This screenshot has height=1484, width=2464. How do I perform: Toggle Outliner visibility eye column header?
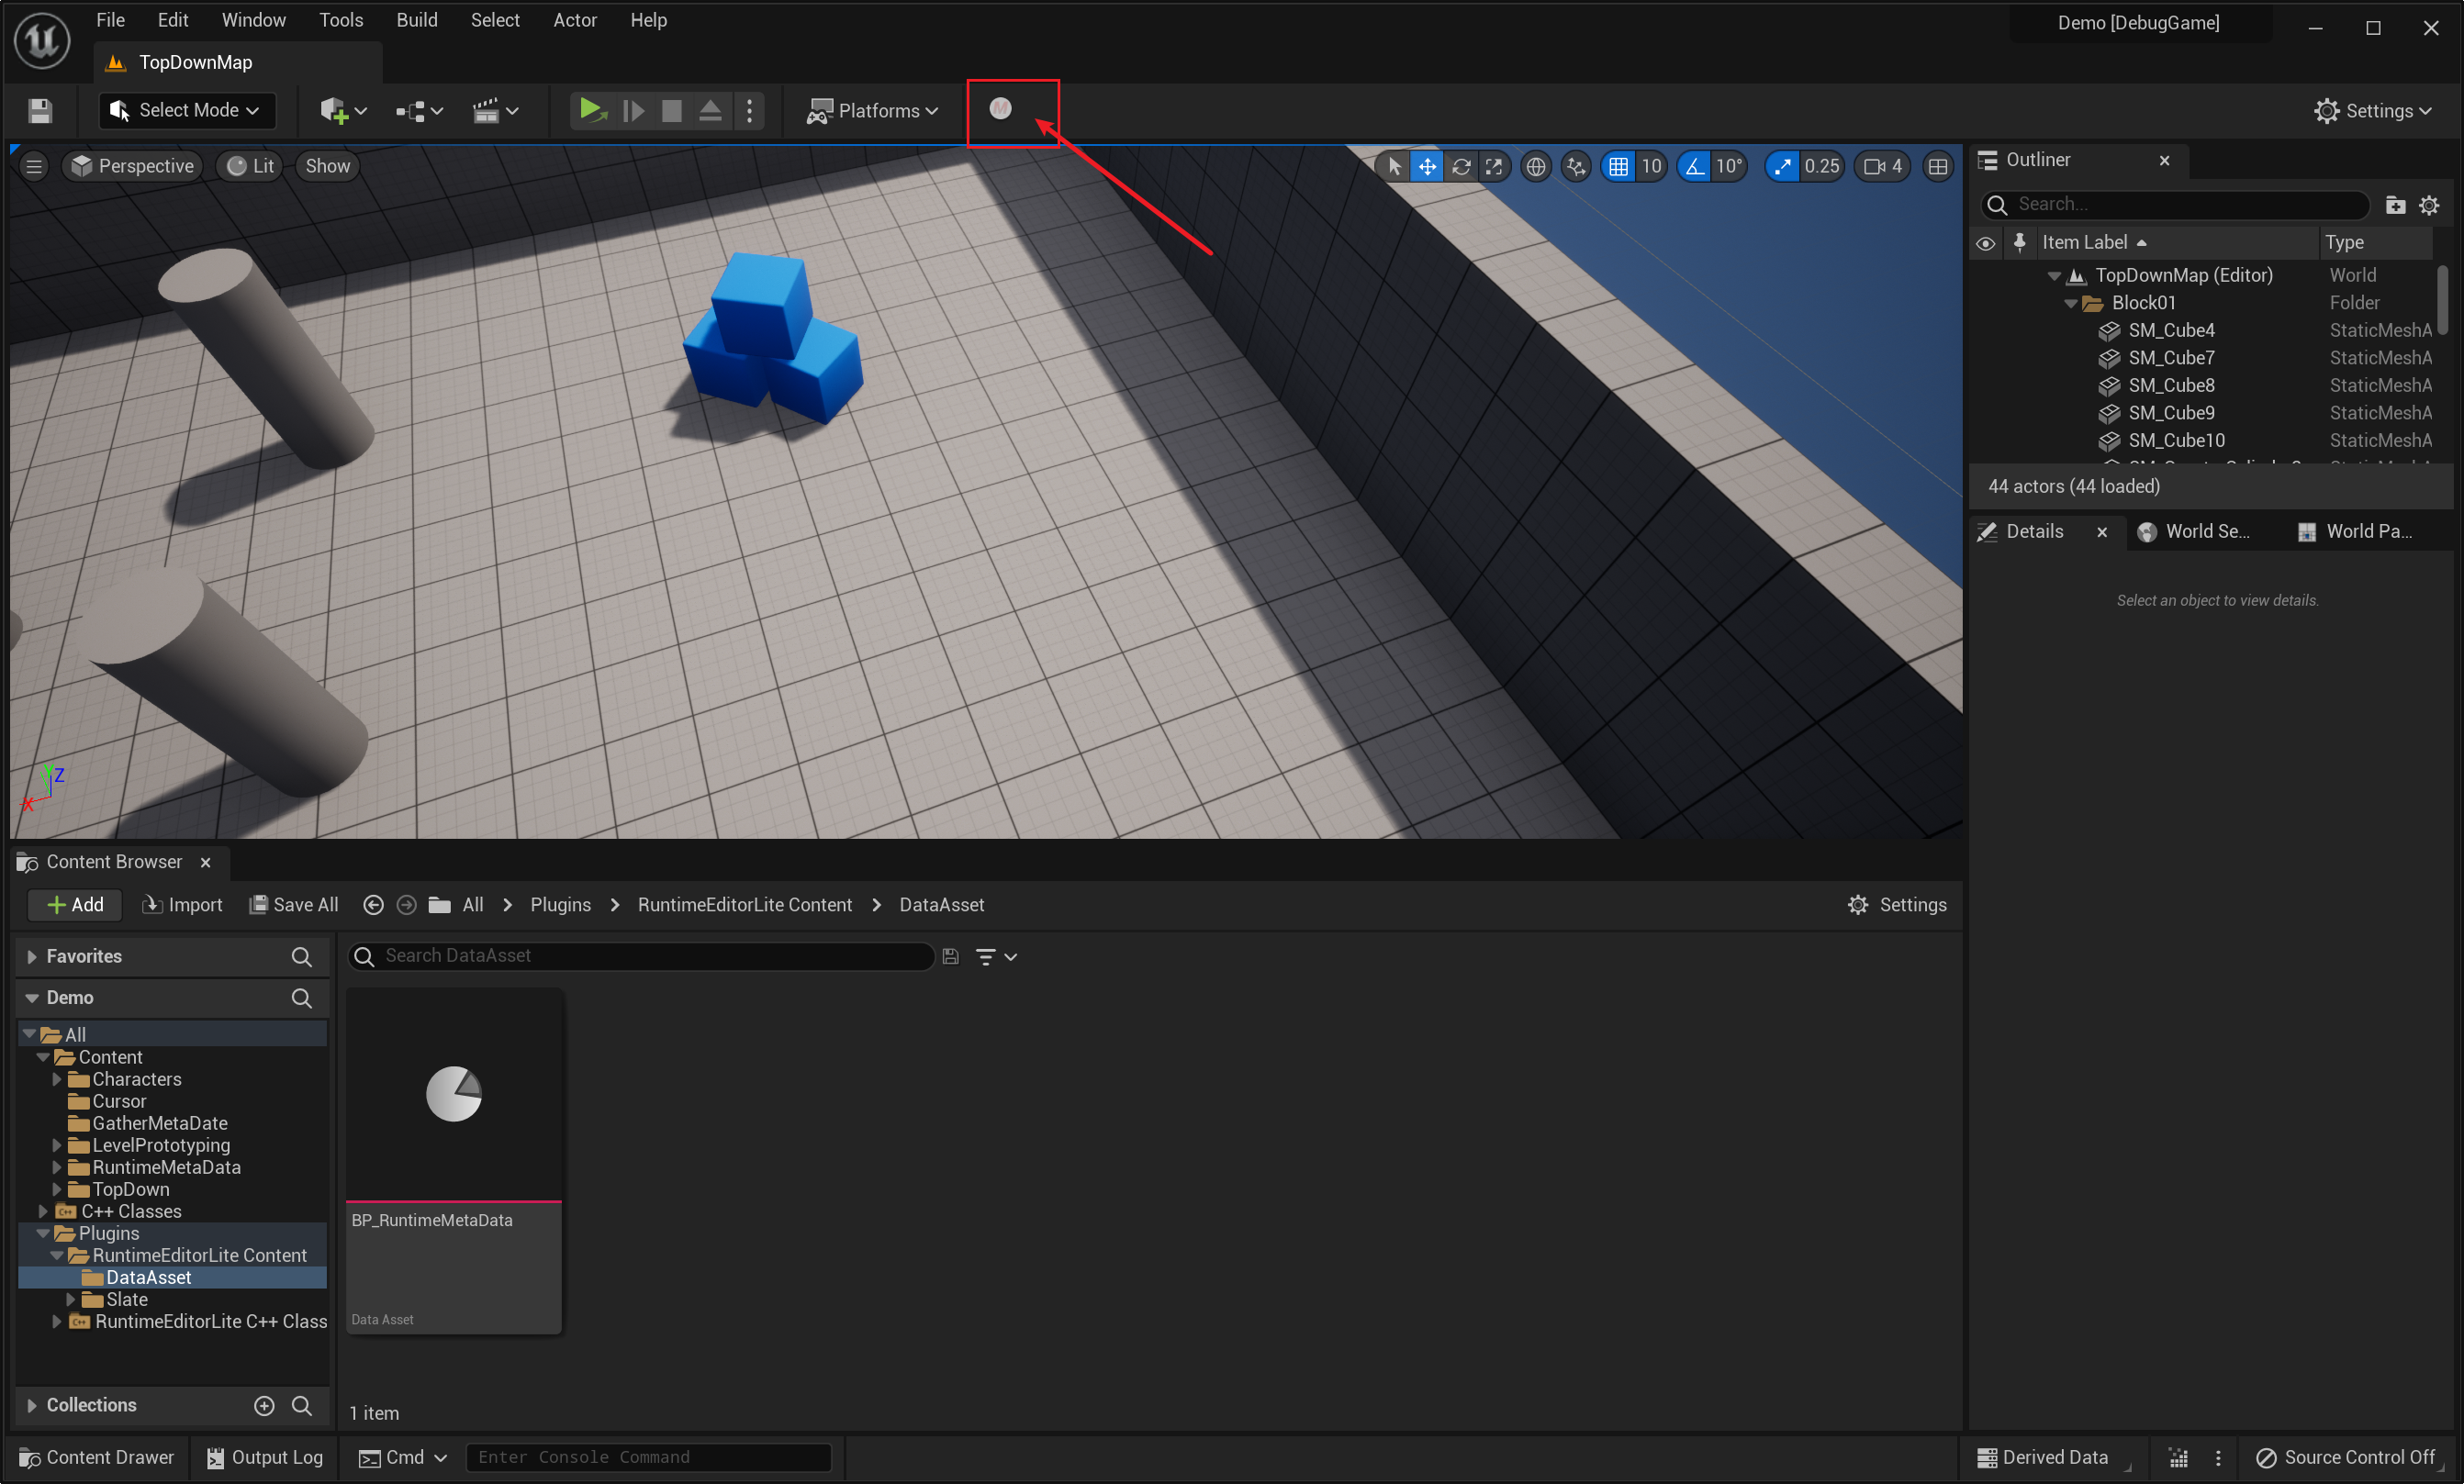[x=1986, y=243]
